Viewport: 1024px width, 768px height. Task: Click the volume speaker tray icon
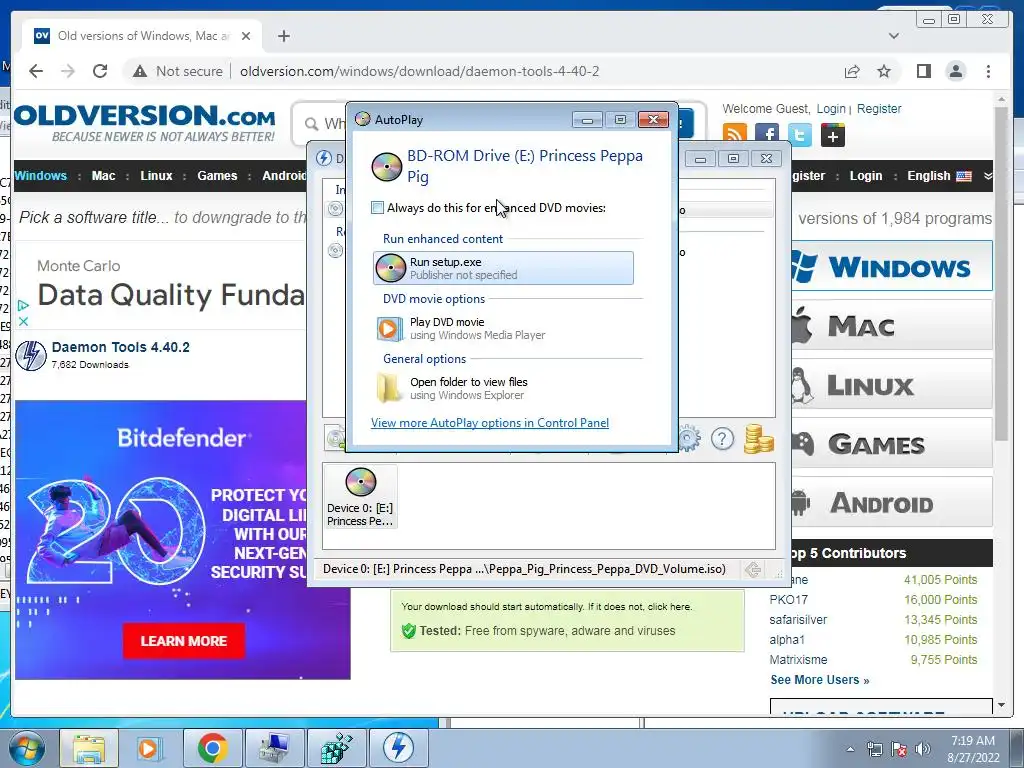click(923, 749)
